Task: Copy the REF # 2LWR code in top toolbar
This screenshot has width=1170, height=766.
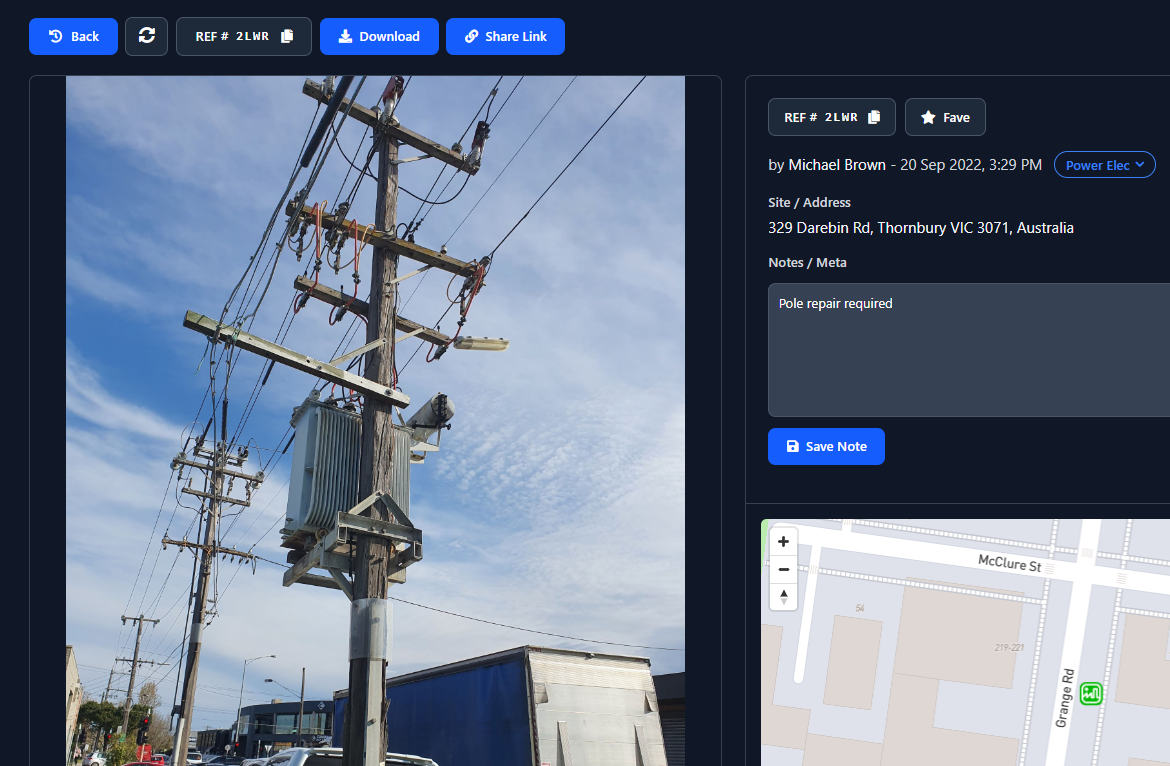Action: [x=243, y=37]
